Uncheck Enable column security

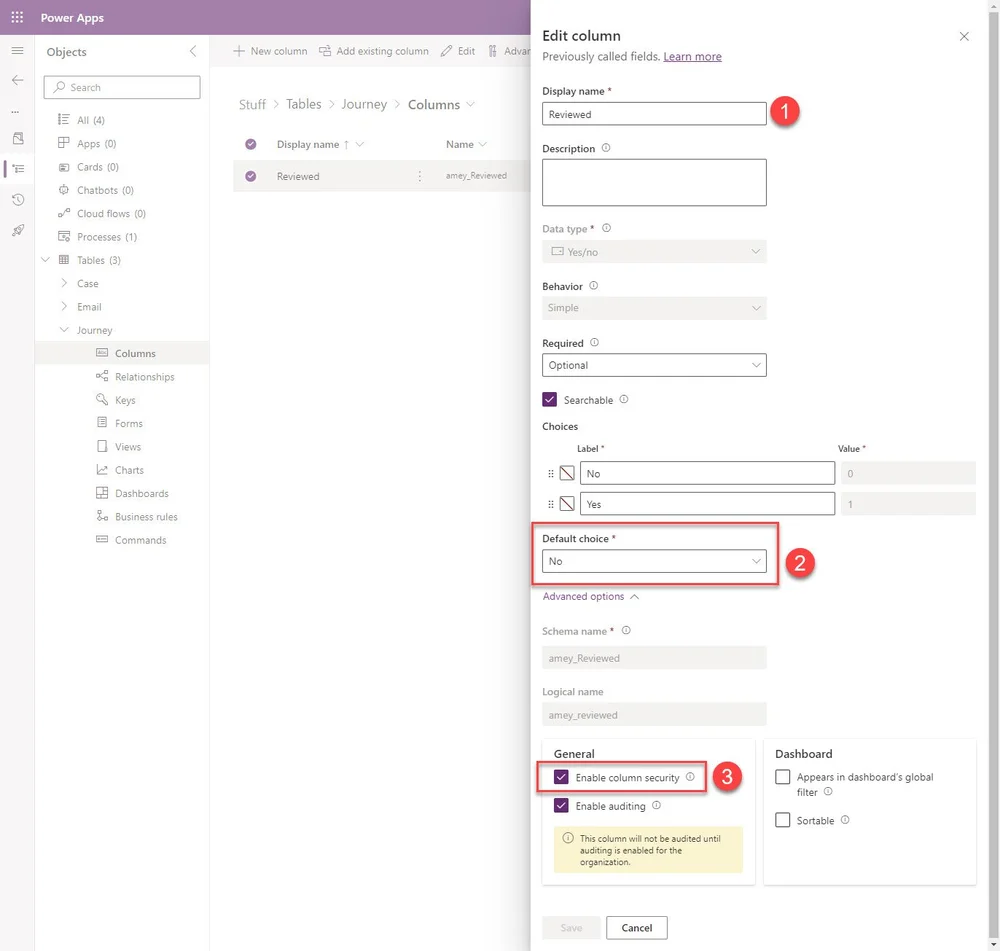click(x=561, y=777)
